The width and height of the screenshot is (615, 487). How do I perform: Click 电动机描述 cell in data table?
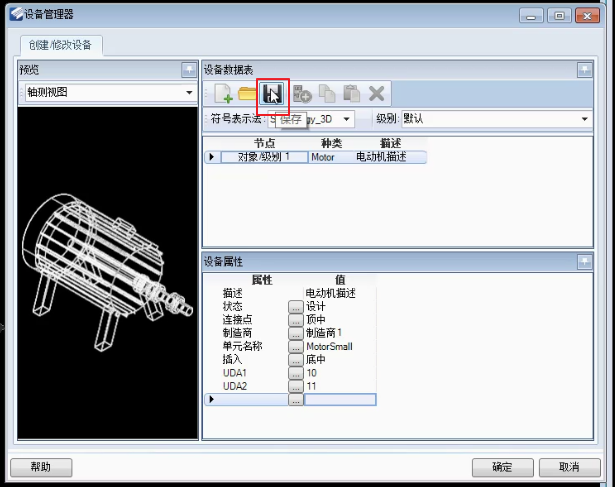coord(381,157)
